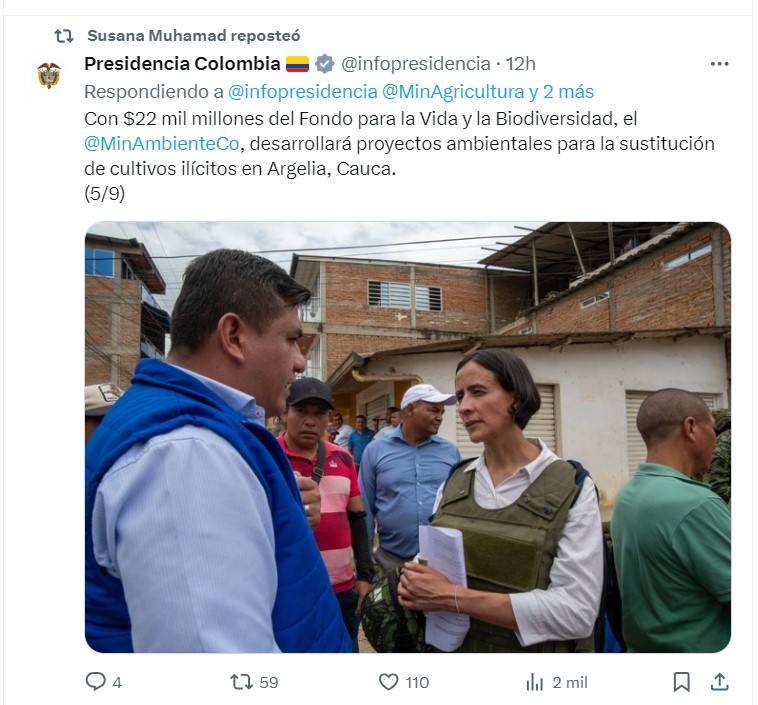The image size is (758, 705).
Task: Bookmark this tweet
Action: [x=682, y=682]
